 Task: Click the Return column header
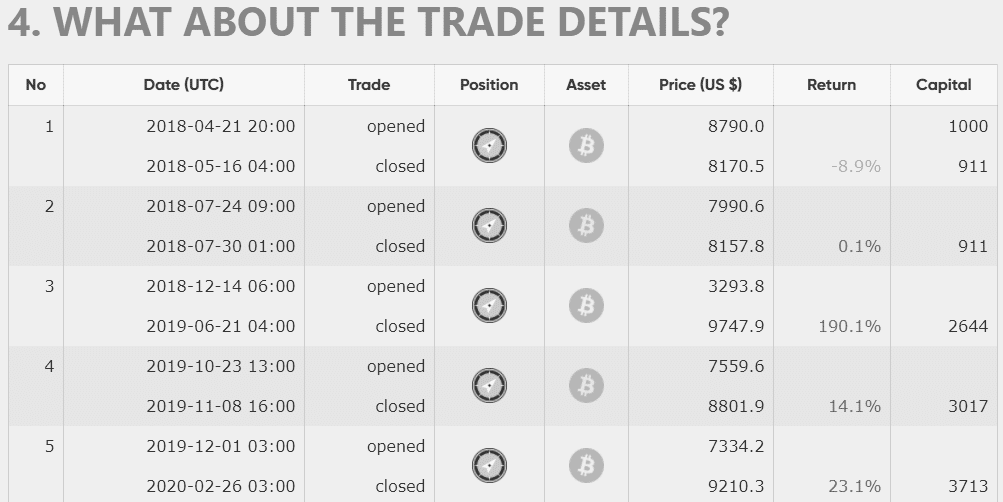(x=832, y=85)
